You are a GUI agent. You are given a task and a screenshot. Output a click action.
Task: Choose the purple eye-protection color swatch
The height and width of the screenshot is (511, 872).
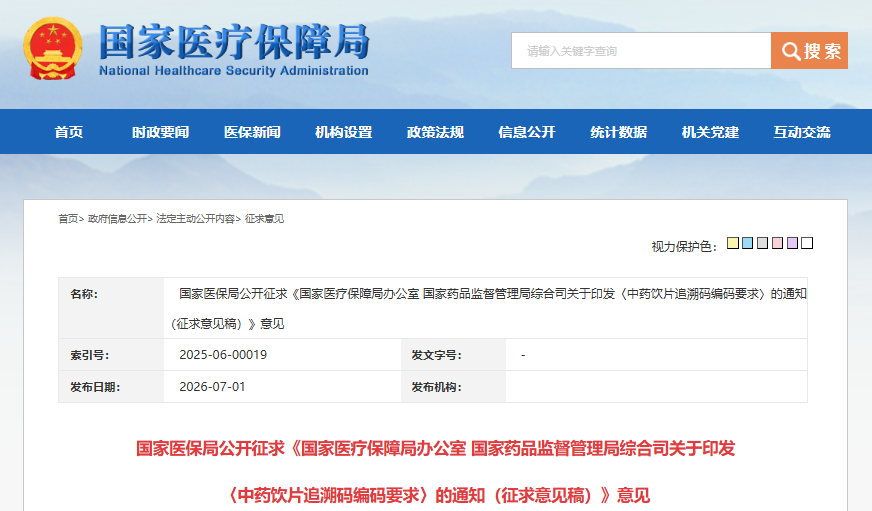click(792, 243)
